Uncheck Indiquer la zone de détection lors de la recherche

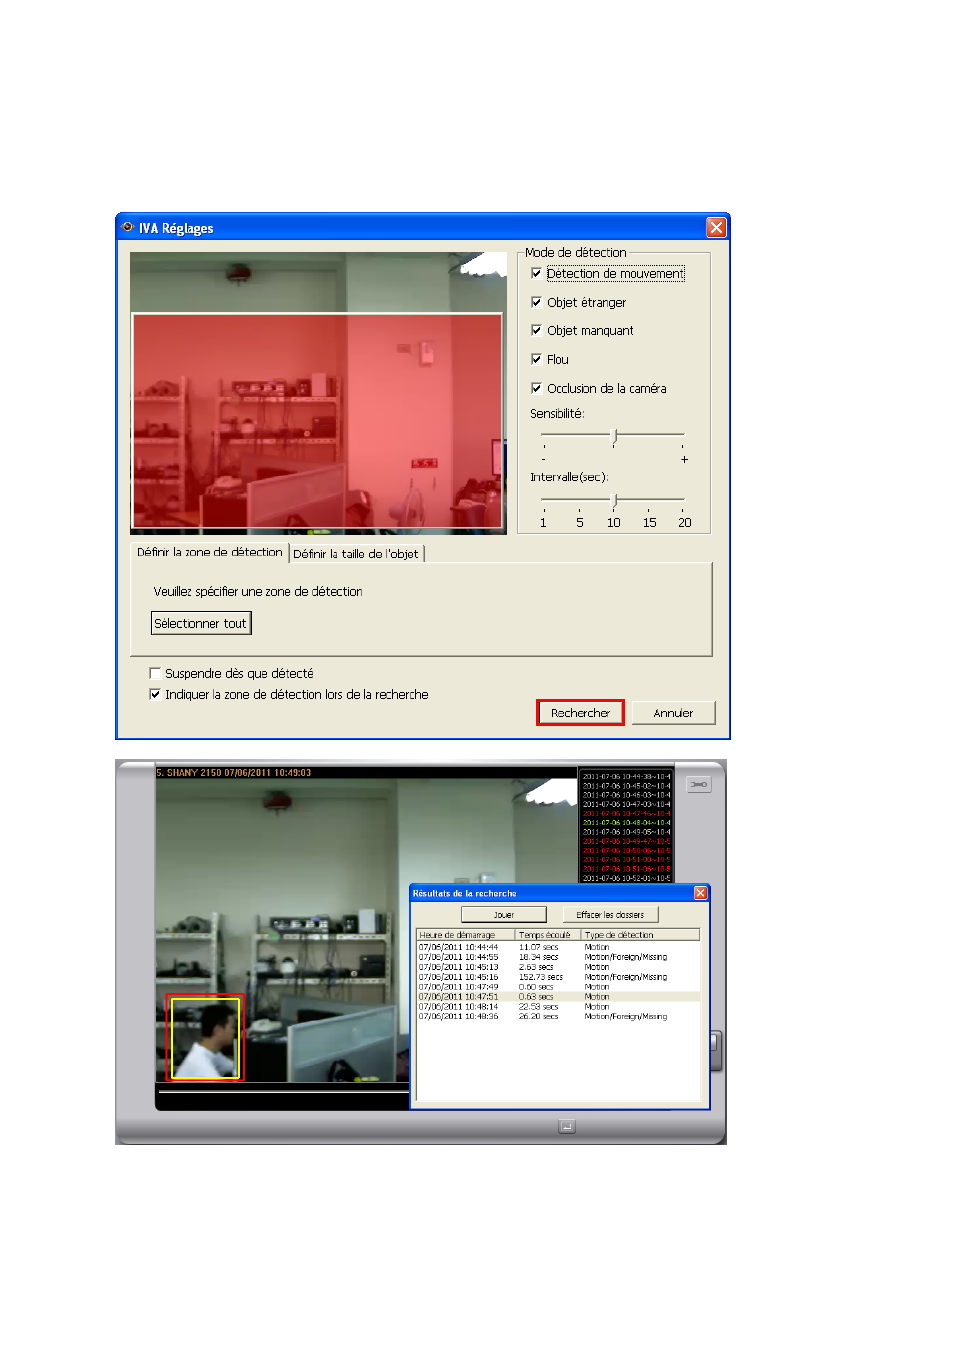pos(155,694)
